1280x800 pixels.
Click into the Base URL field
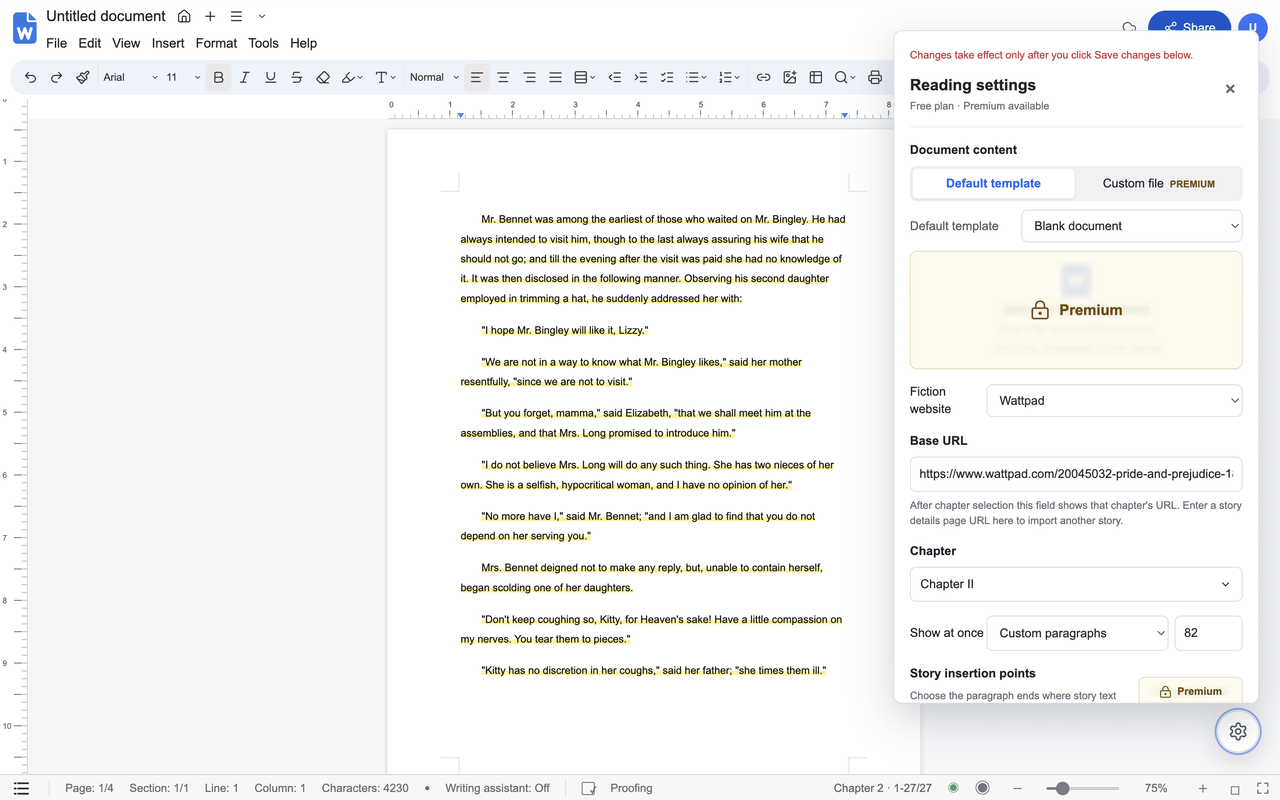point(1076,474)
